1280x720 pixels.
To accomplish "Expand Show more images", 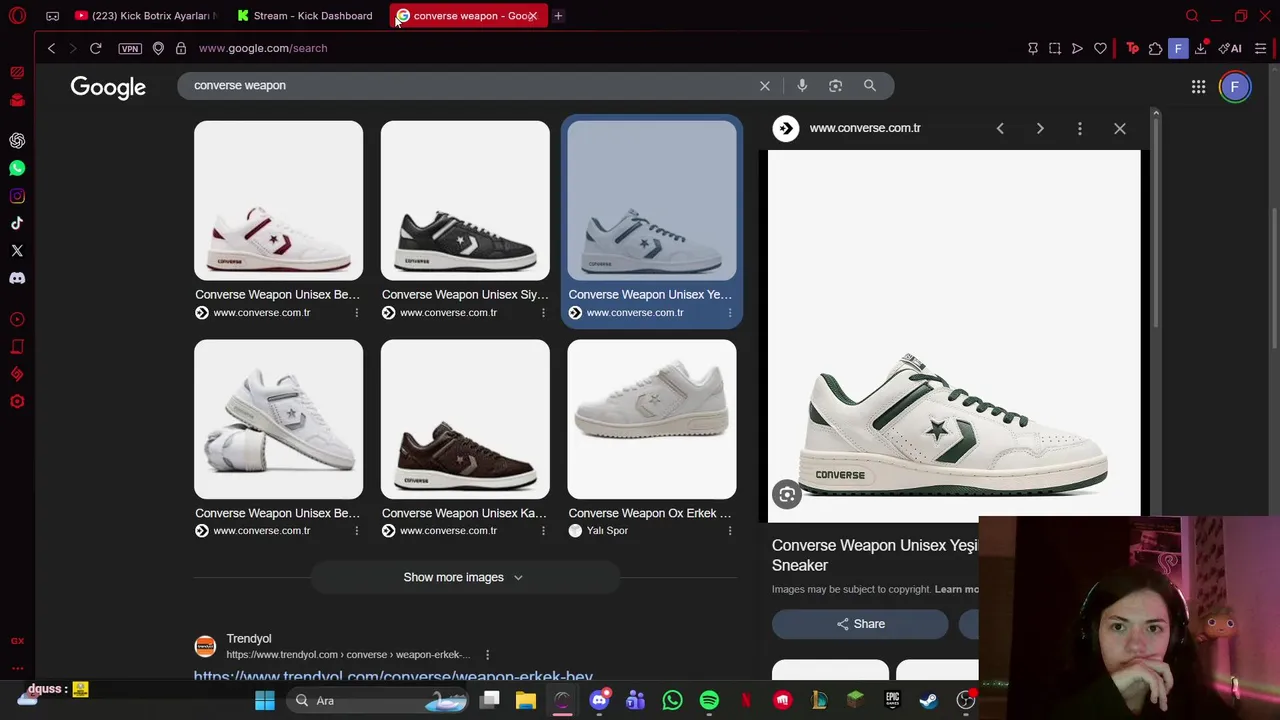I will click(464, 577).
